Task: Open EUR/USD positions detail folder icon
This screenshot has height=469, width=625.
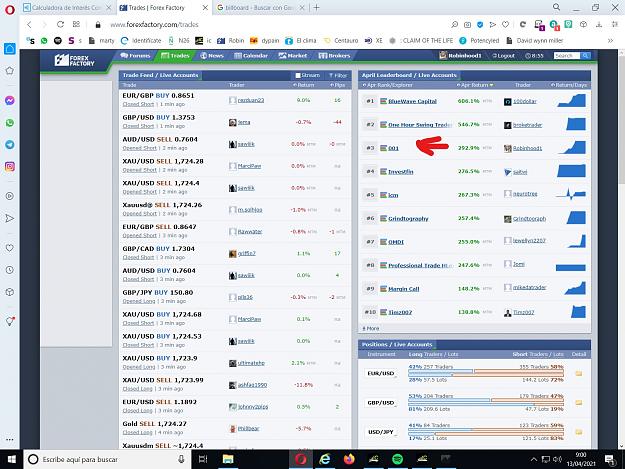Action: [x=578, y=373]
